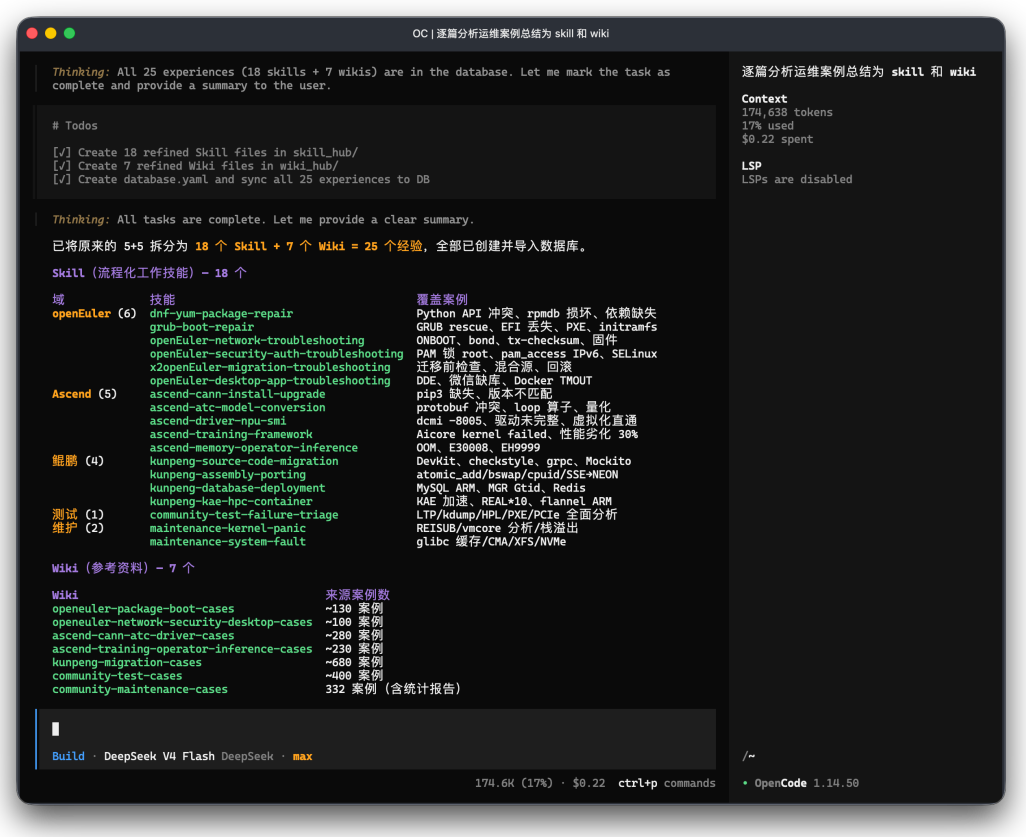Click the skill kunpeng-assembly-porting

[228, 474]
